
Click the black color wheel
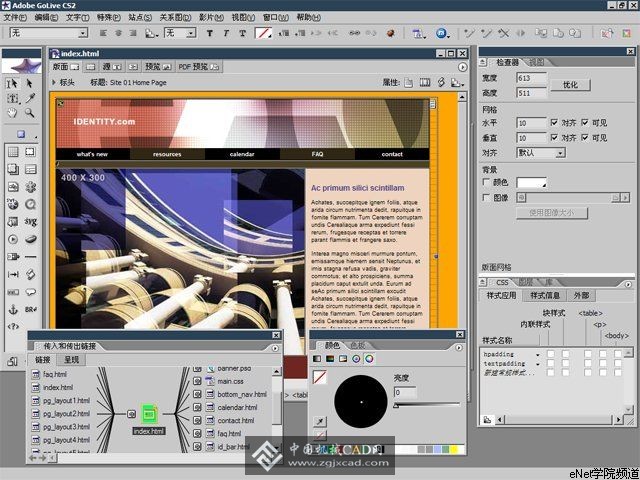tap(361, 402)
